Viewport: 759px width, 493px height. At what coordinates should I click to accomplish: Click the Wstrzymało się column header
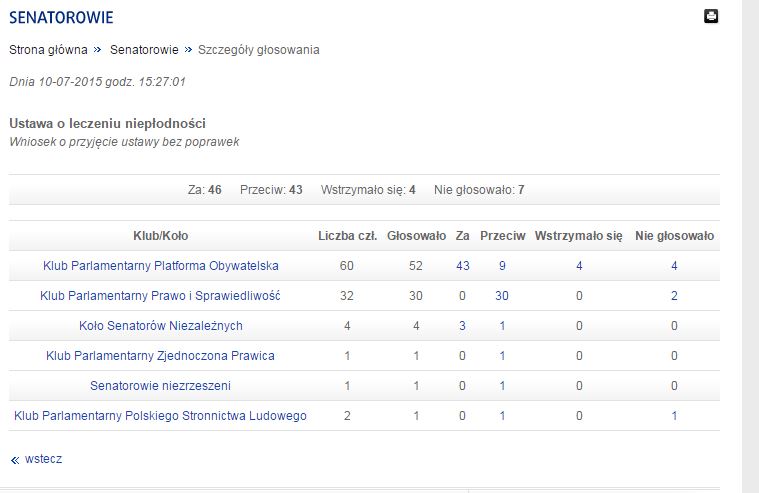pos(578,236)
